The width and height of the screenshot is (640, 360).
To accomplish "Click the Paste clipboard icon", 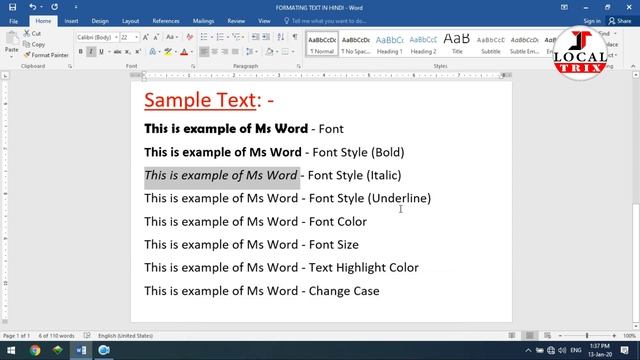I will [x=12, y=39].
